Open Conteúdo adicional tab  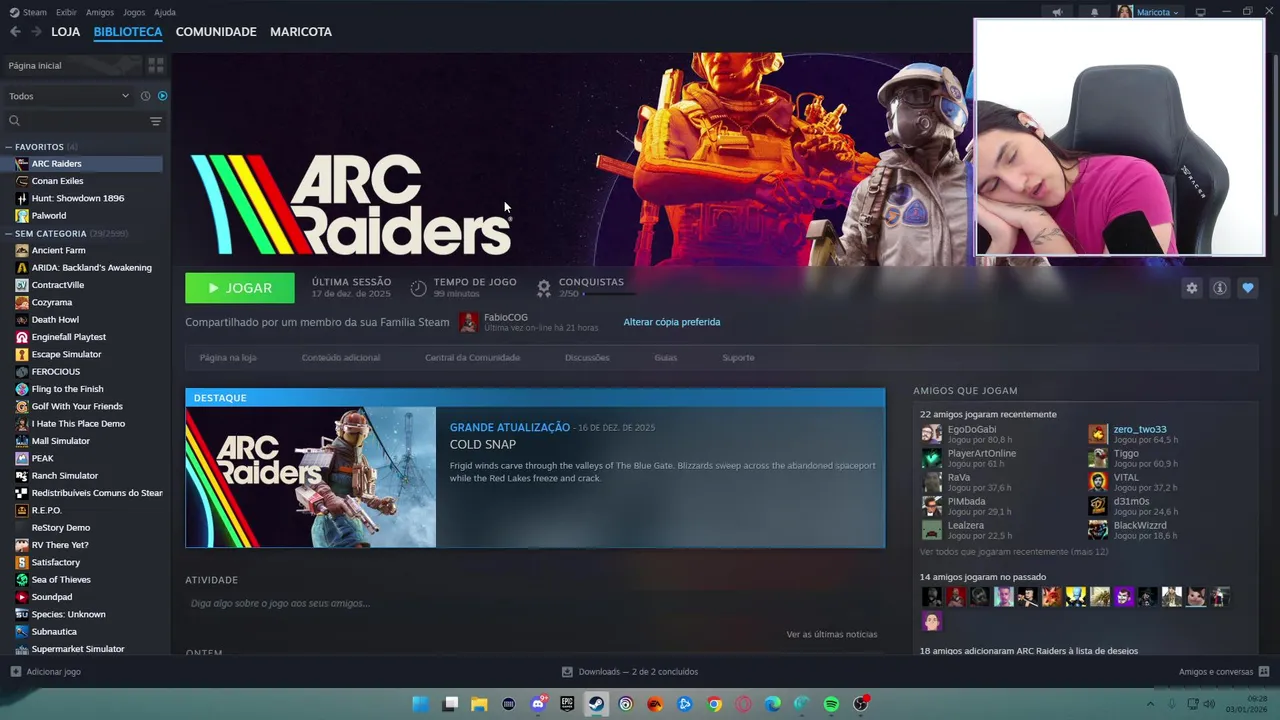(x=341, y=358)
